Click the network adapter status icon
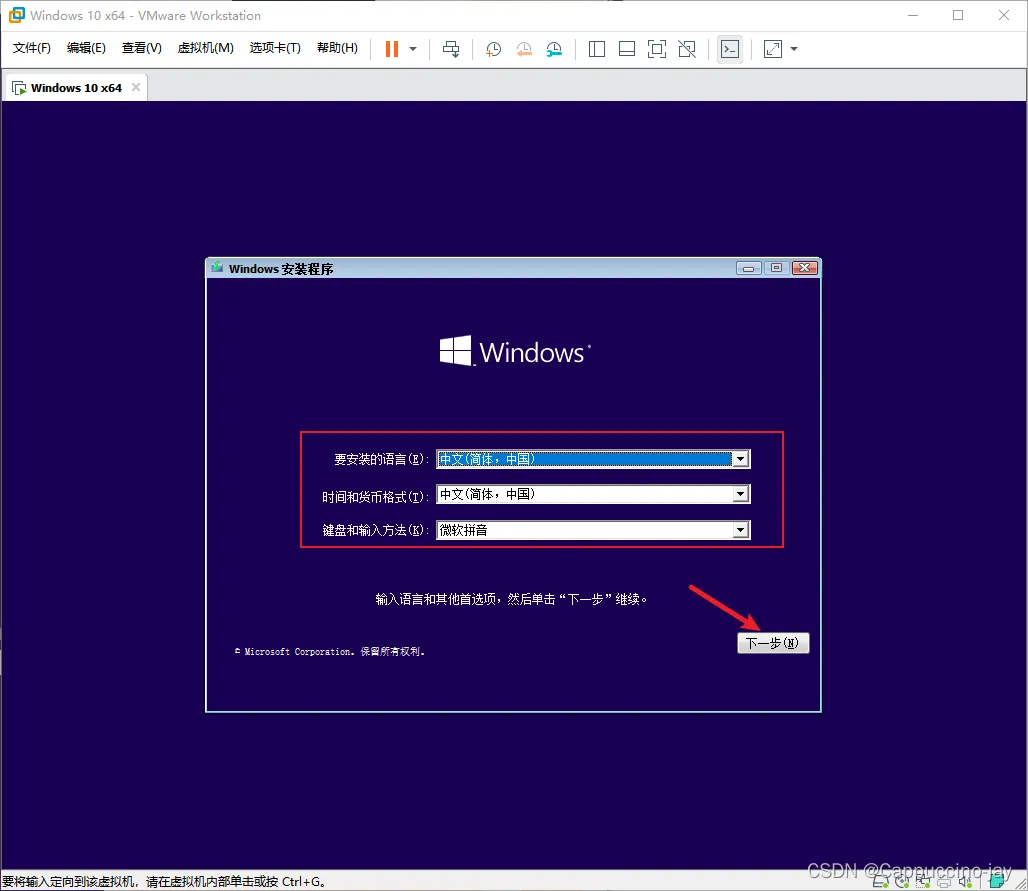The width and height of the screenshot is (1028, 891). (x=924, y=882)
